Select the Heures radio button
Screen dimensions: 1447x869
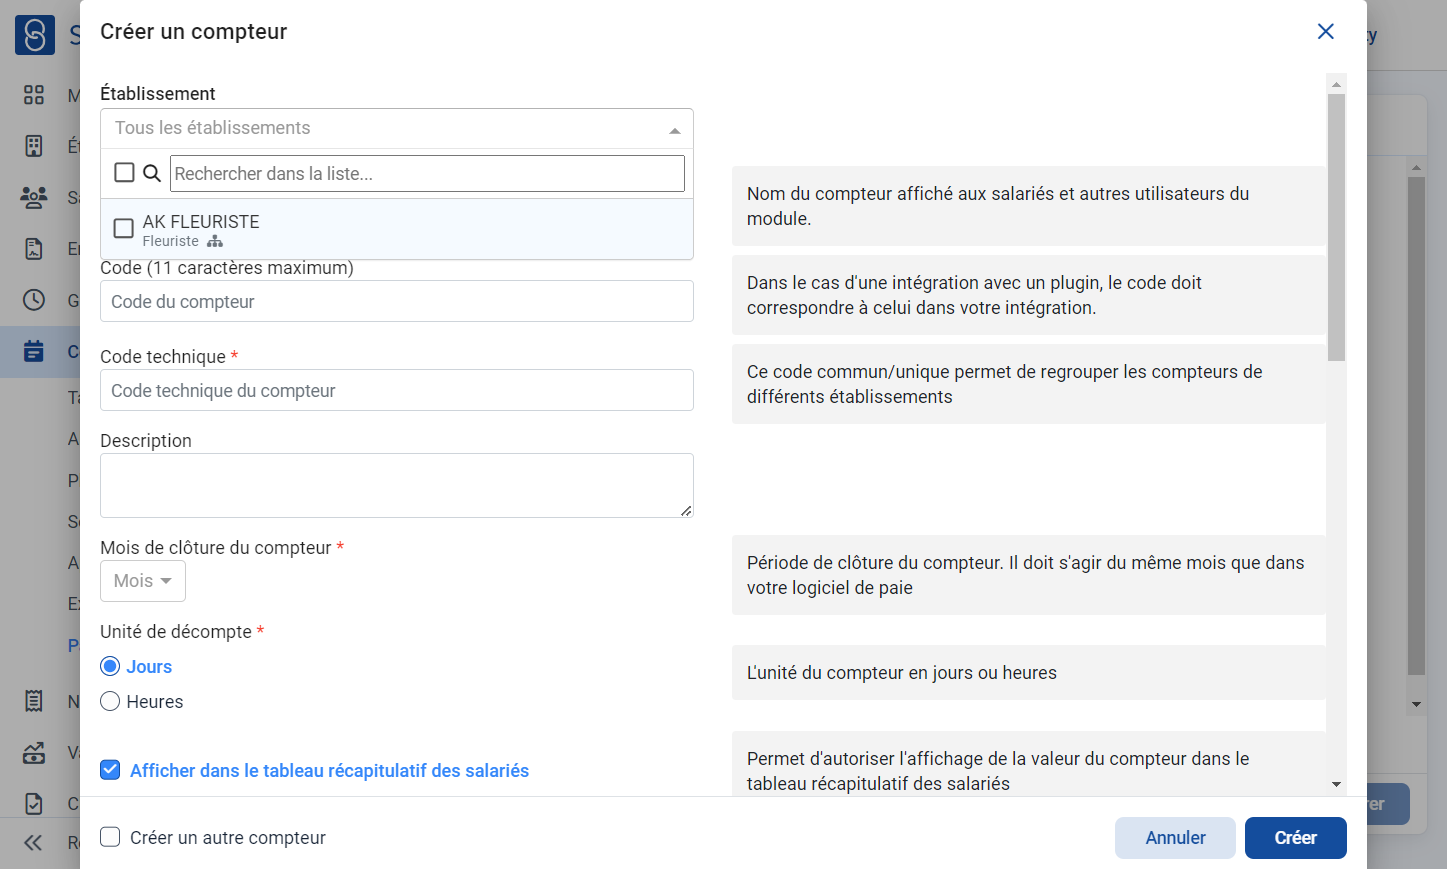(x=110, y=701)
